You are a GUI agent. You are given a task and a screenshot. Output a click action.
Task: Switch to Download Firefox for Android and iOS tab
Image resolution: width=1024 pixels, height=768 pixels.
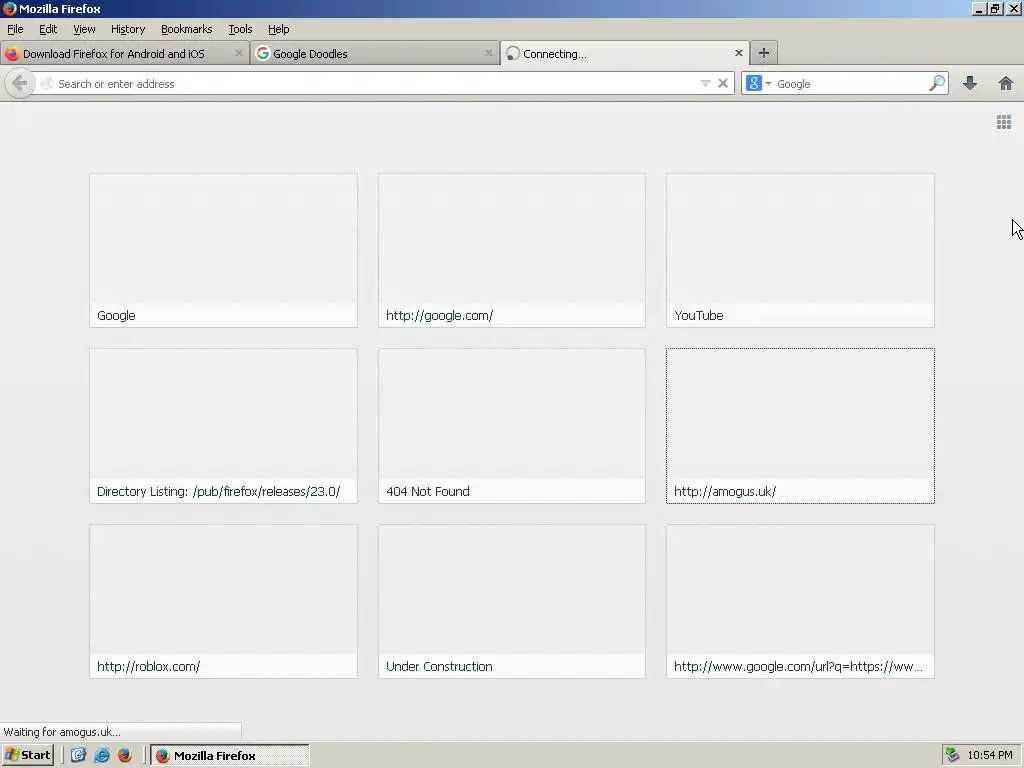(x=125, y=54)
